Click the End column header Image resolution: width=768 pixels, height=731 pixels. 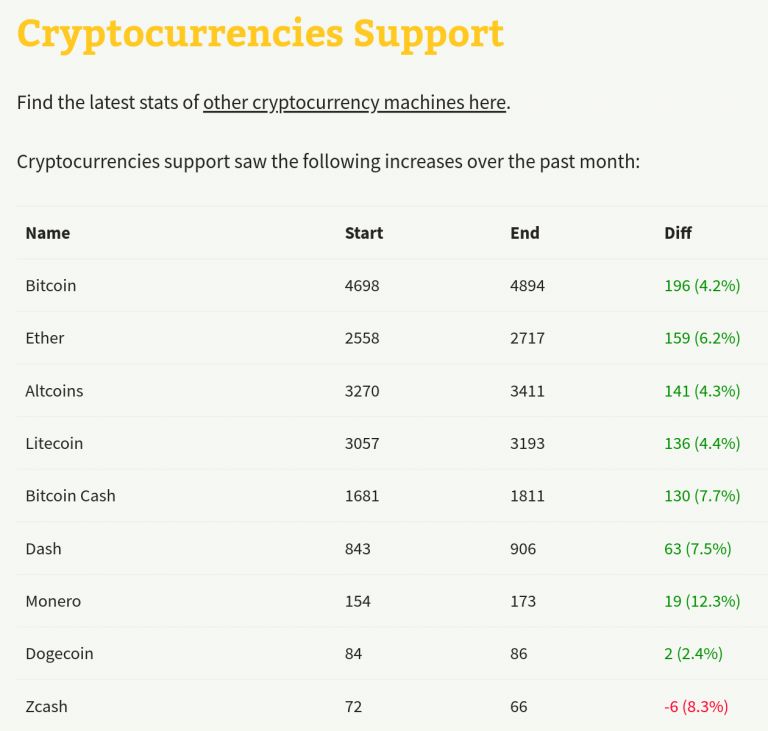pos(525,233)
